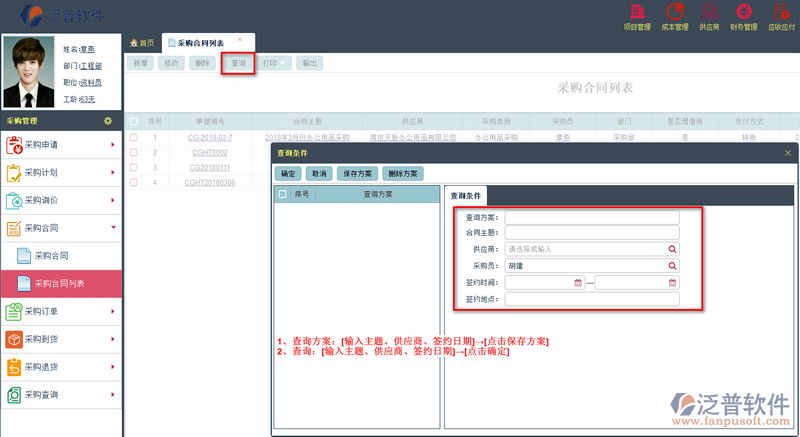The width and height of the screenshot is (800, 437).
Task: Click the 查询方案 input field
Action: pos(592,218)
